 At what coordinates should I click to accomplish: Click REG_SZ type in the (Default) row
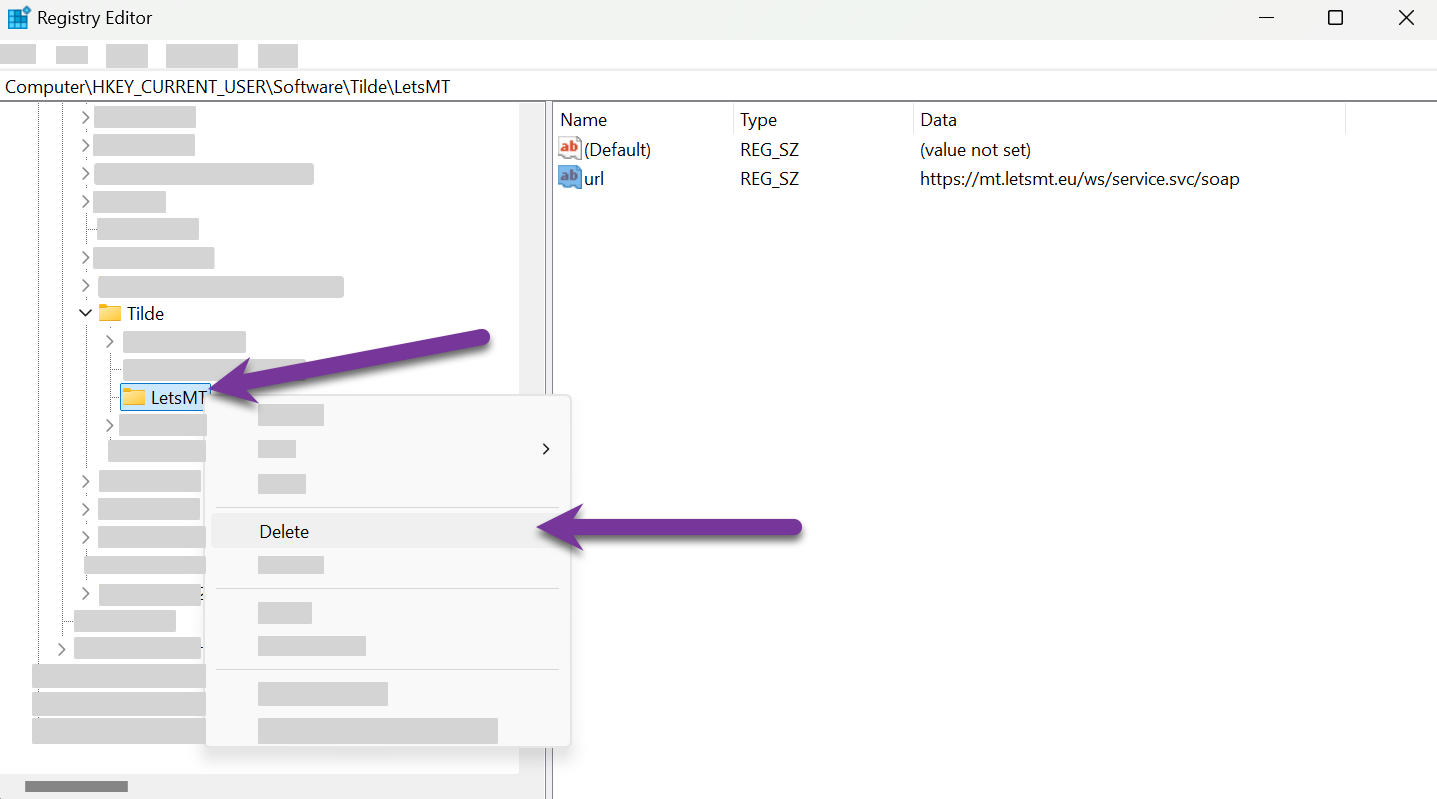coord(769,150)
